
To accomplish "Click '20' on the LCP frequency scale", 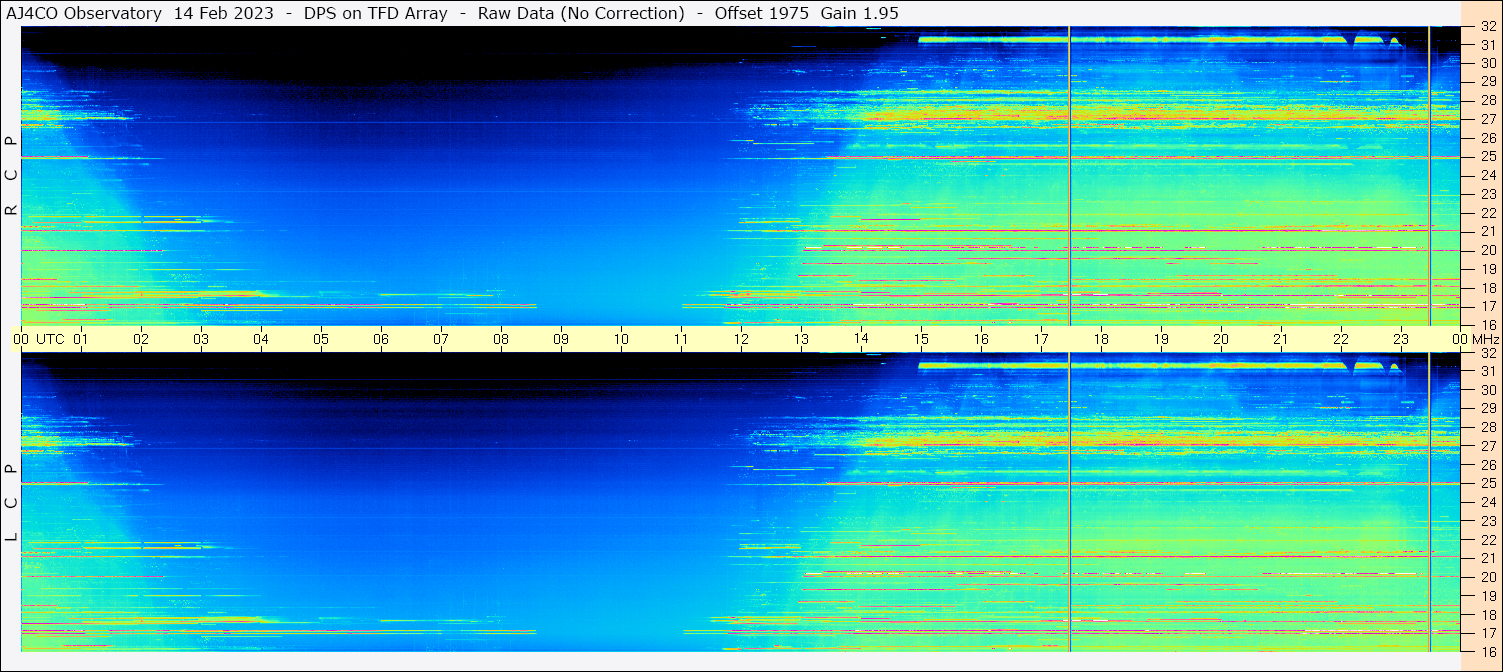I will 1487,577.
